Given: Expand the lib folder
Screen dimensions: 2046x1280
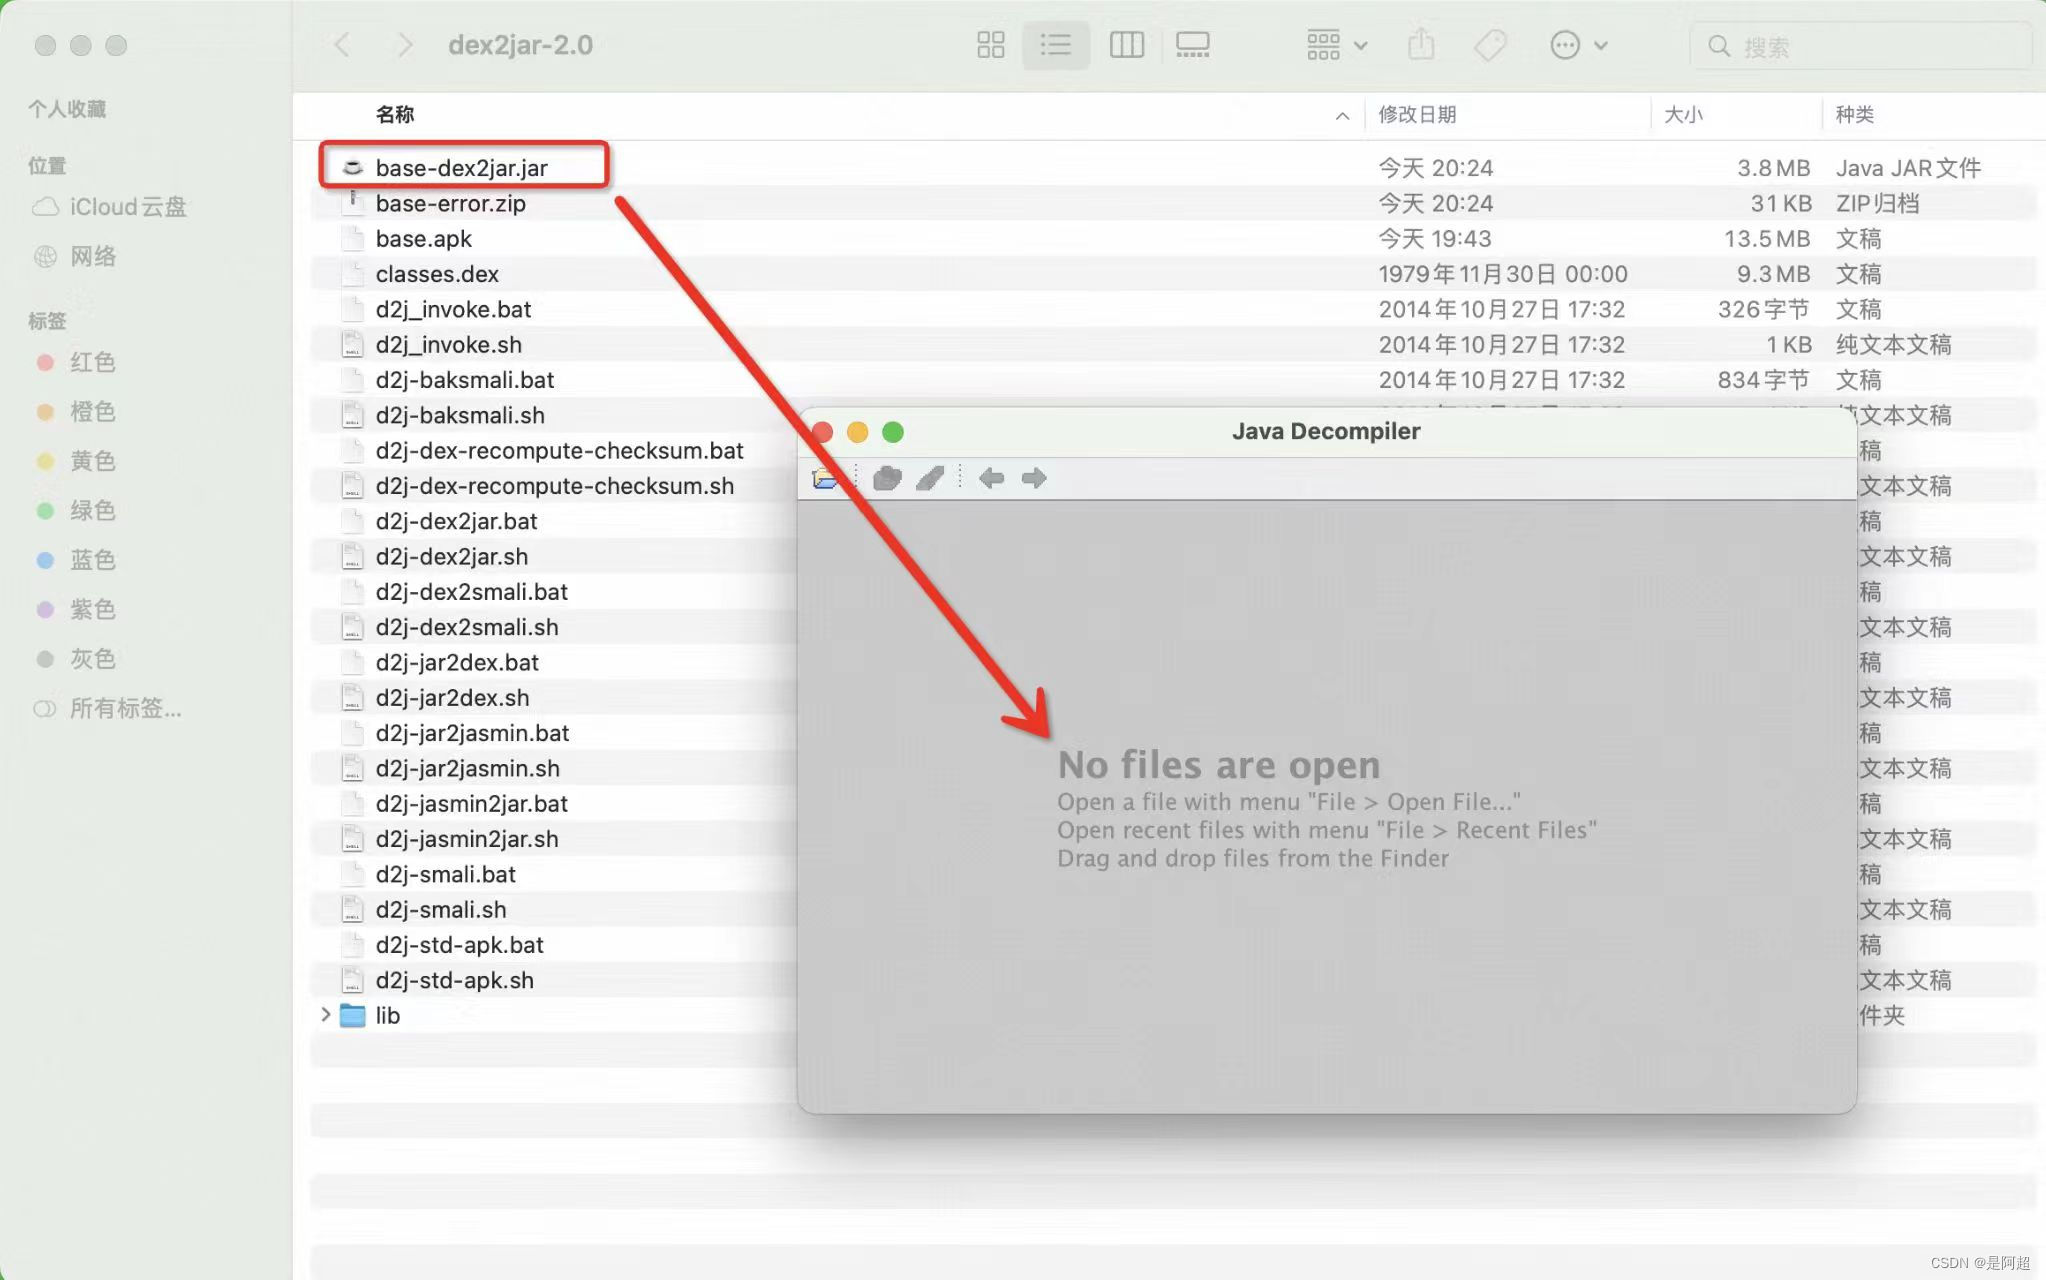Looking at the screenshot, I should [x=325, y=1015].
